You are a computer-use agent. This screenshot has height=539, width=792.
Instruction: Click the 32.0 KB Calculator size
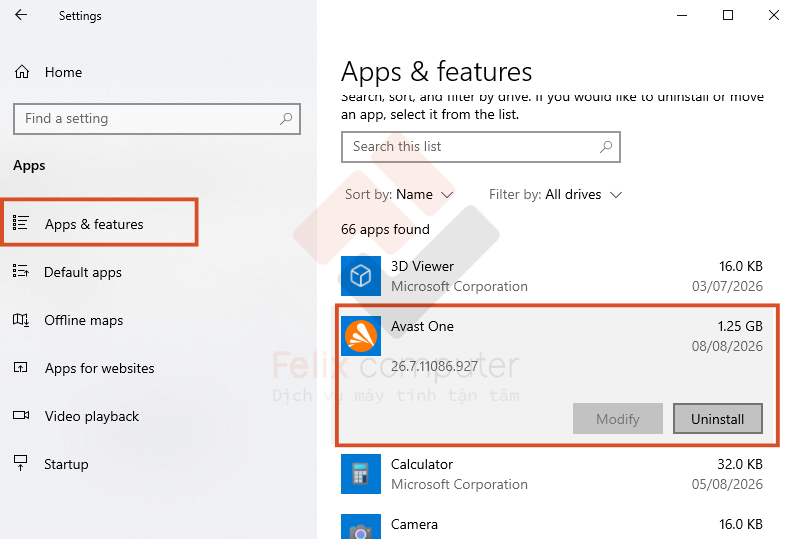pos(740,464)
